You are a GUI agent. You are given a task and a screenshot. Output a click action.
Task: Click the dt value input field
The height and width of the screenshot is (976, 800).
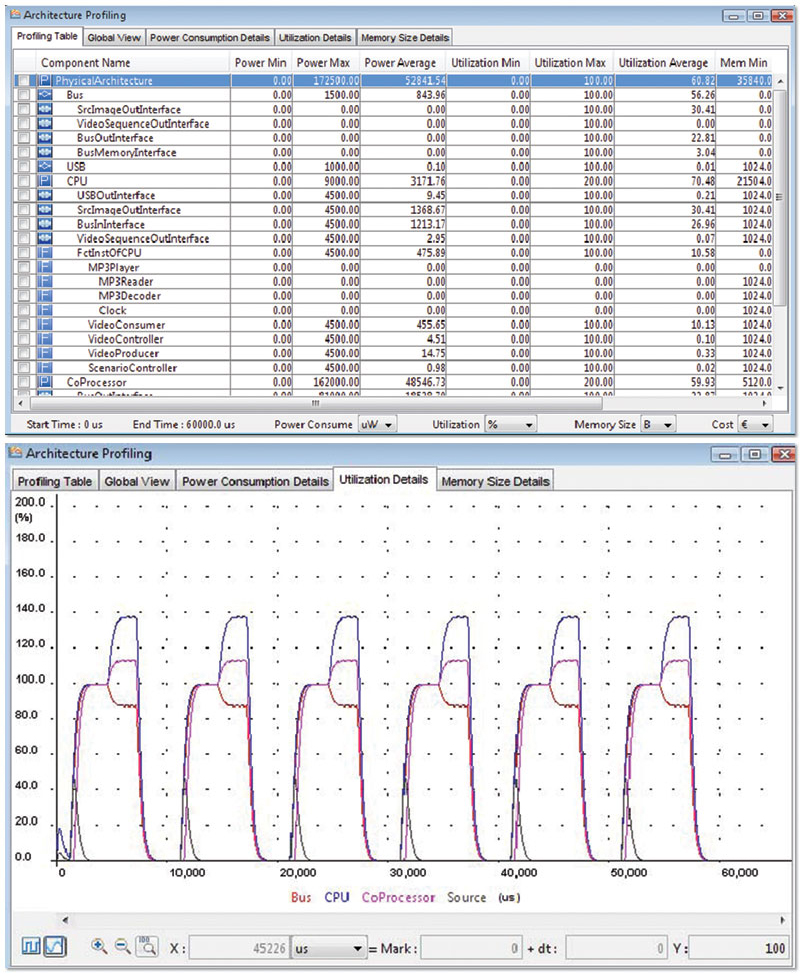click(x=616, y=948)
